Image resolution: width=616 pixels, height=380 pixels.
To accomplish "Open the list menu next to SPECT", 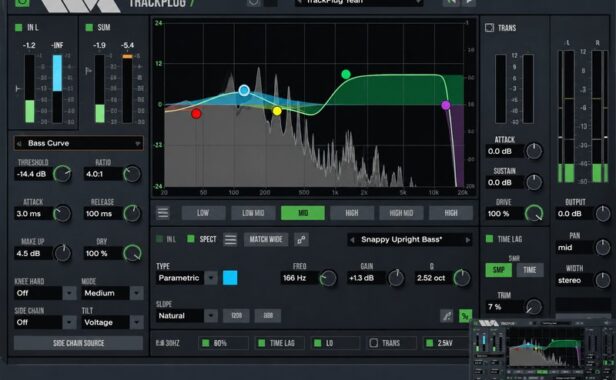I will pos(230,239).
